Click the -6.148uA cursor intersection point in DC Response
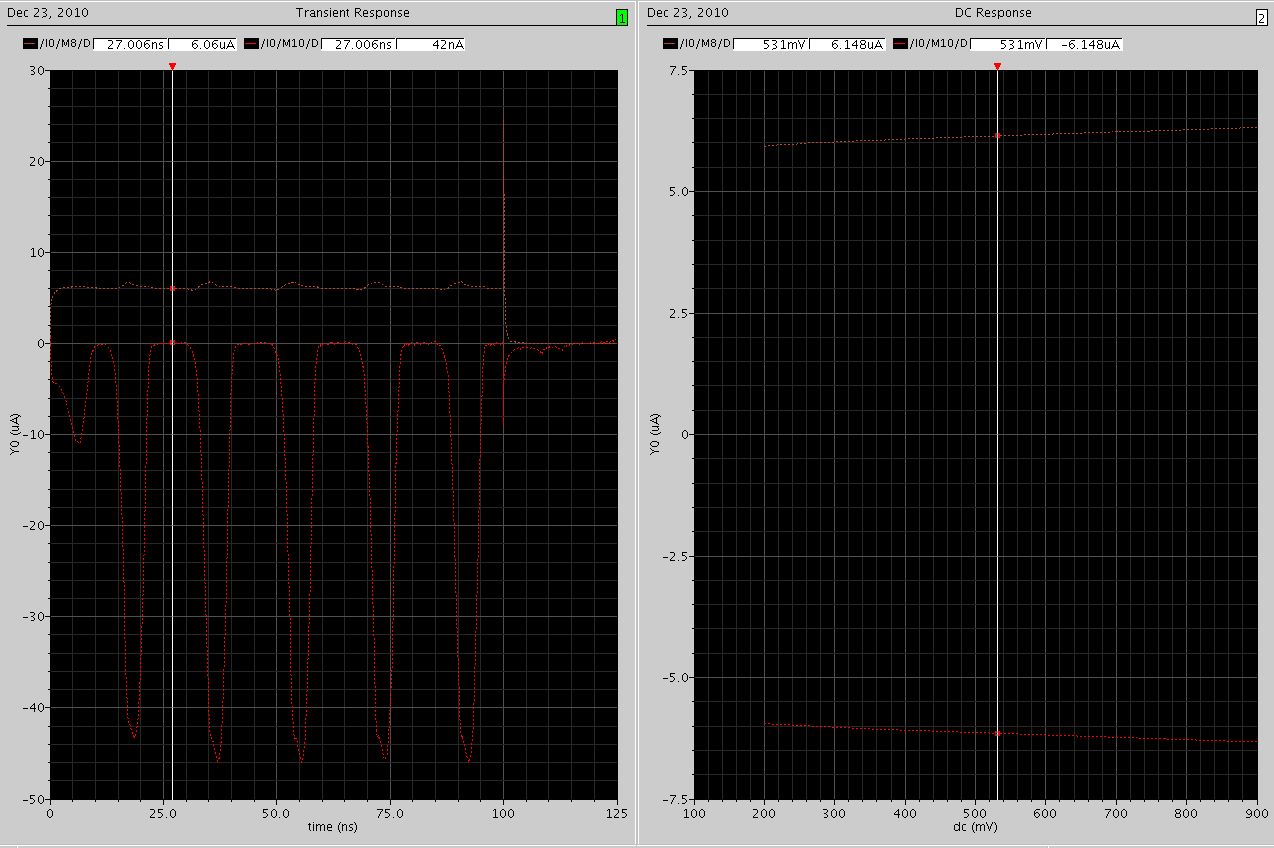1274x848 pixels. tap(997, 733)
